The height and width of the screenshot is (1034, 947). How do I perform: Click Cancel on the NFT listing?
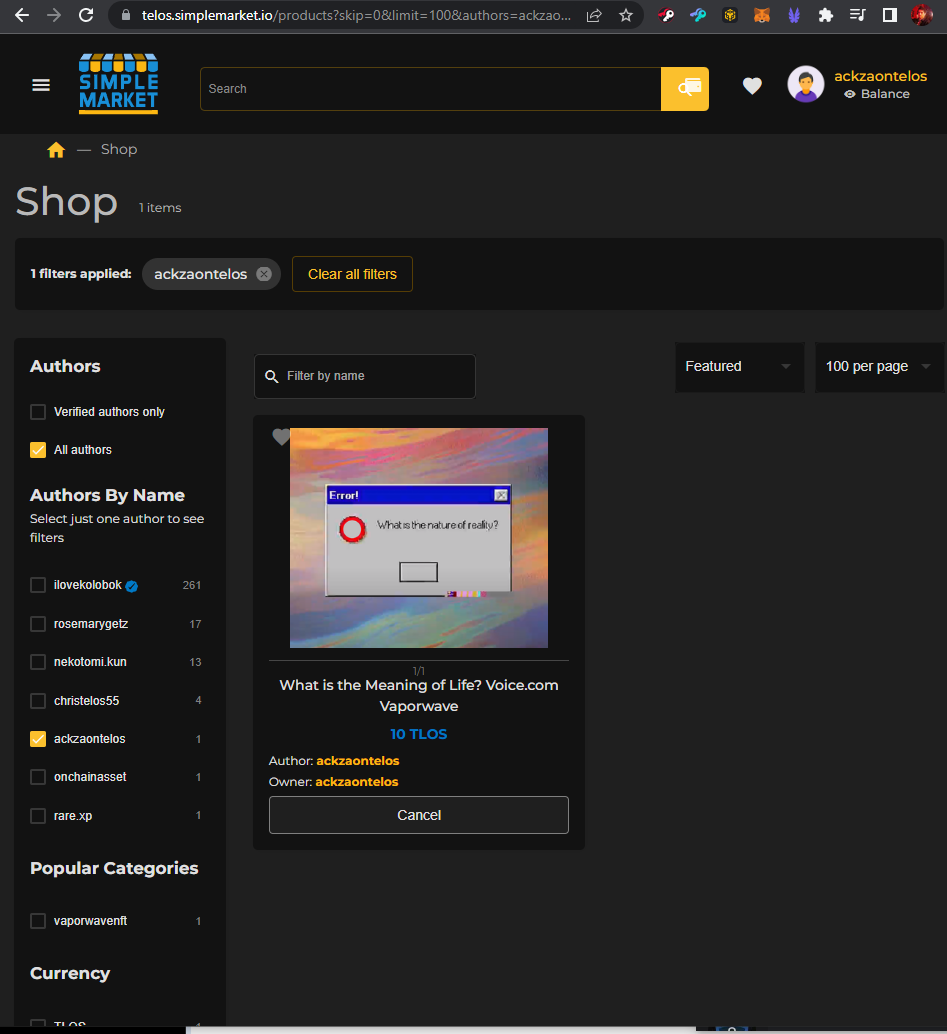(x=419, y=815)
